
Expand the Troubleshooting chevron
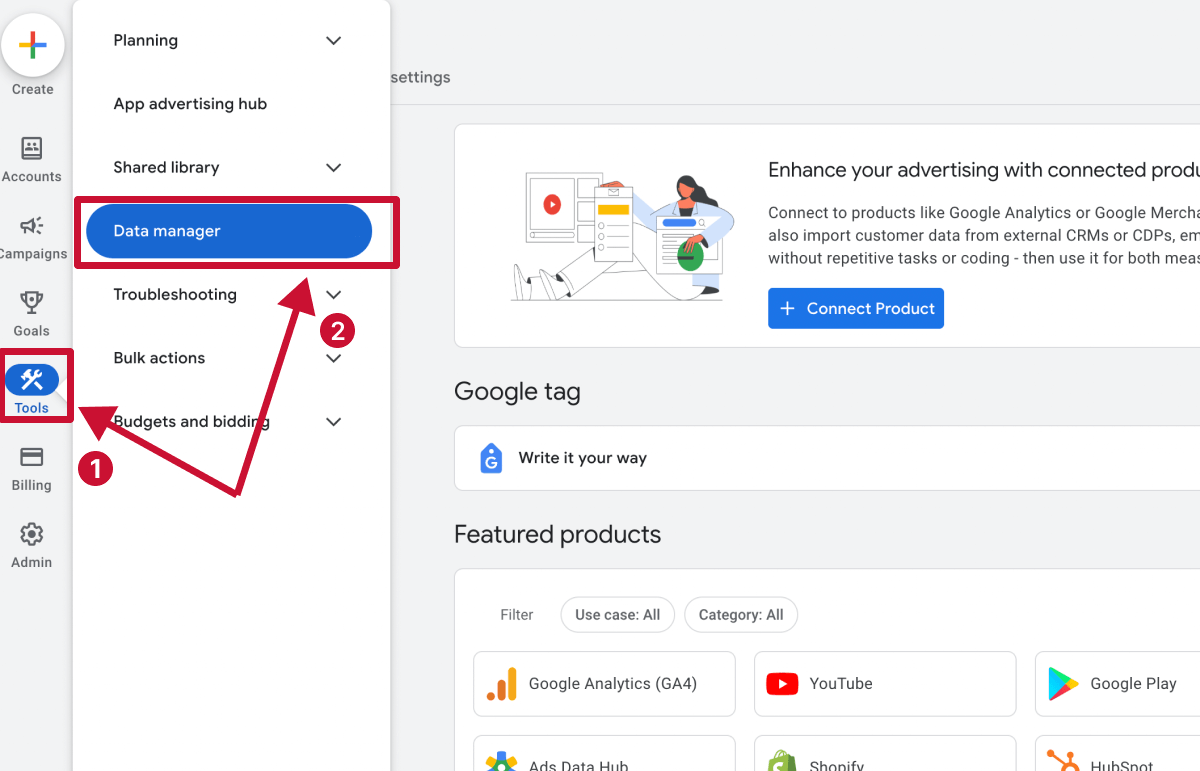(334, 295)
